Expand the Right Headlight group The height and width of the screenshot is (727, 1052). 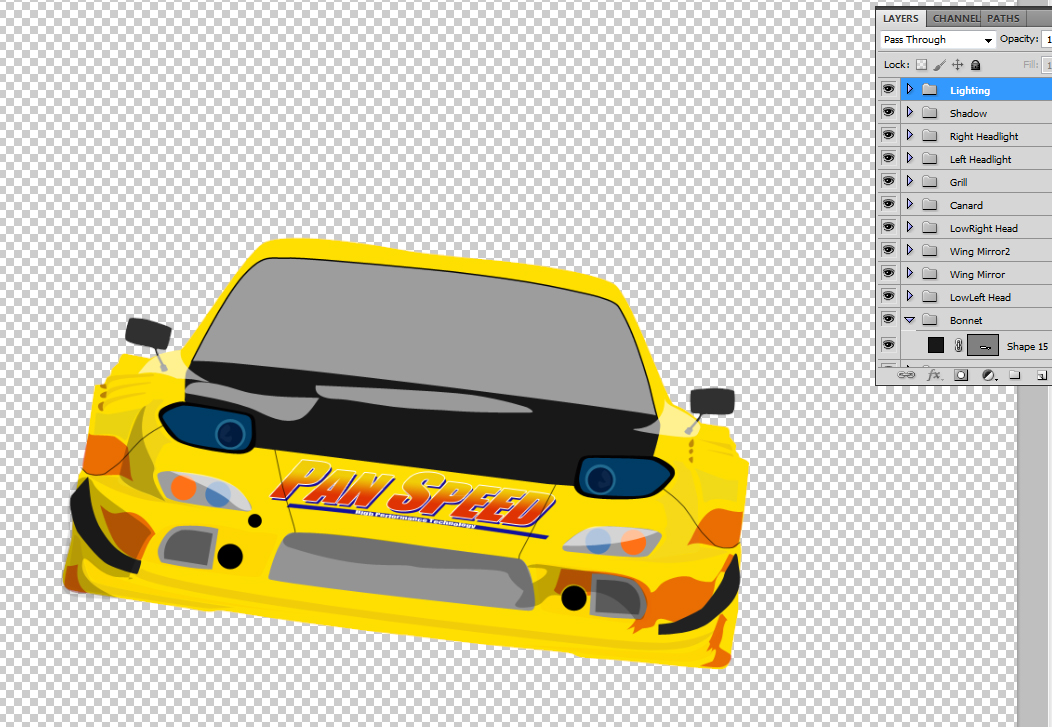point(910,135)
